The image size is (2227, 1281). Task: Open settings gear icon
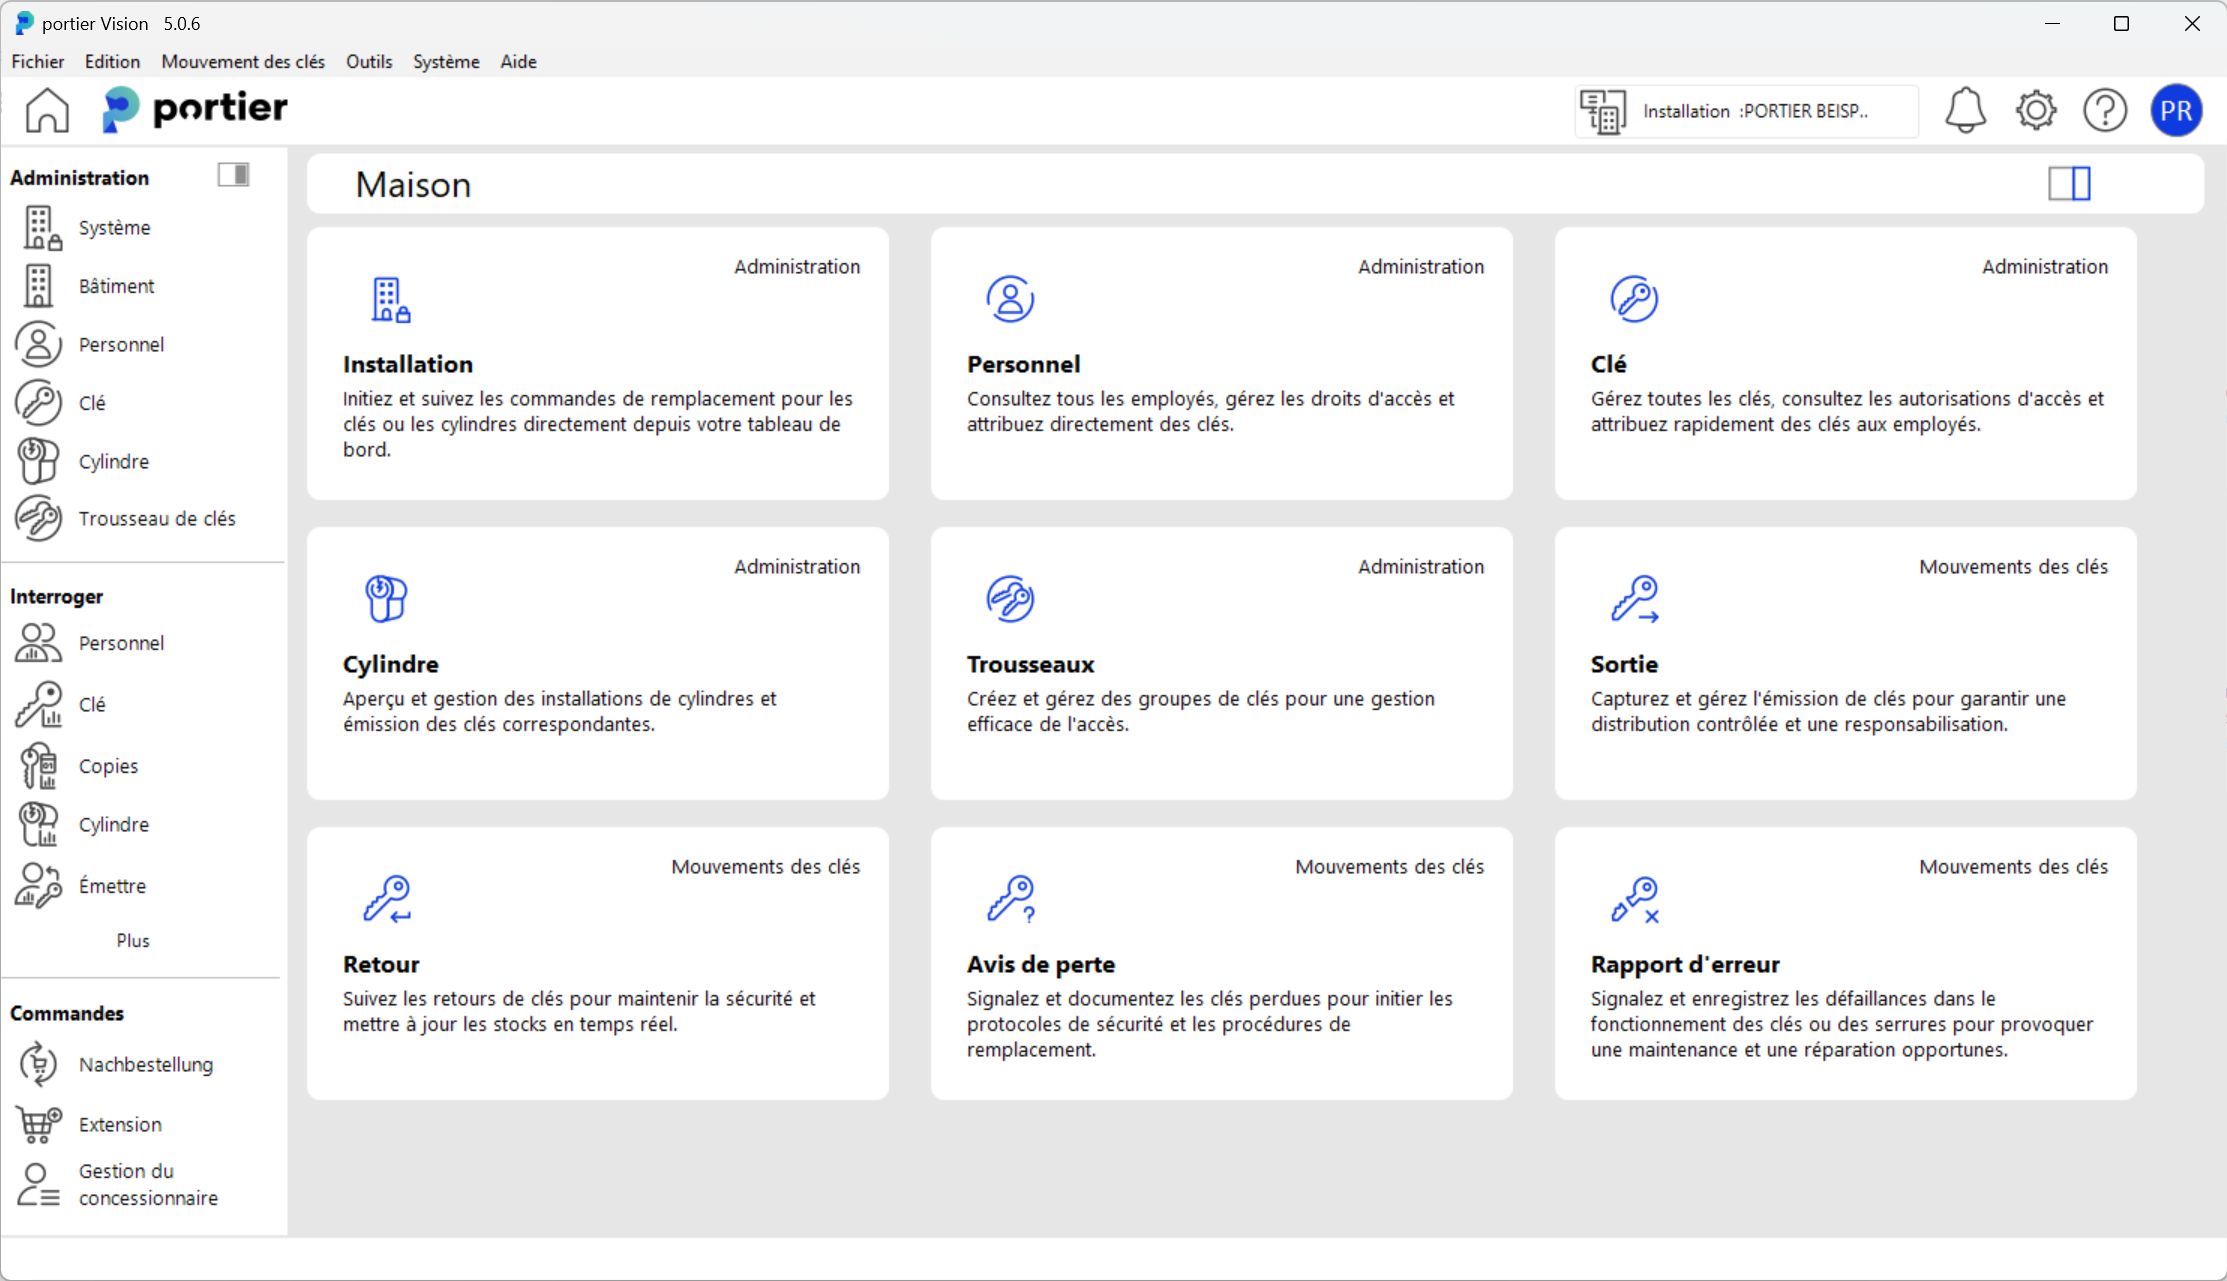(x=2035, y=110)
